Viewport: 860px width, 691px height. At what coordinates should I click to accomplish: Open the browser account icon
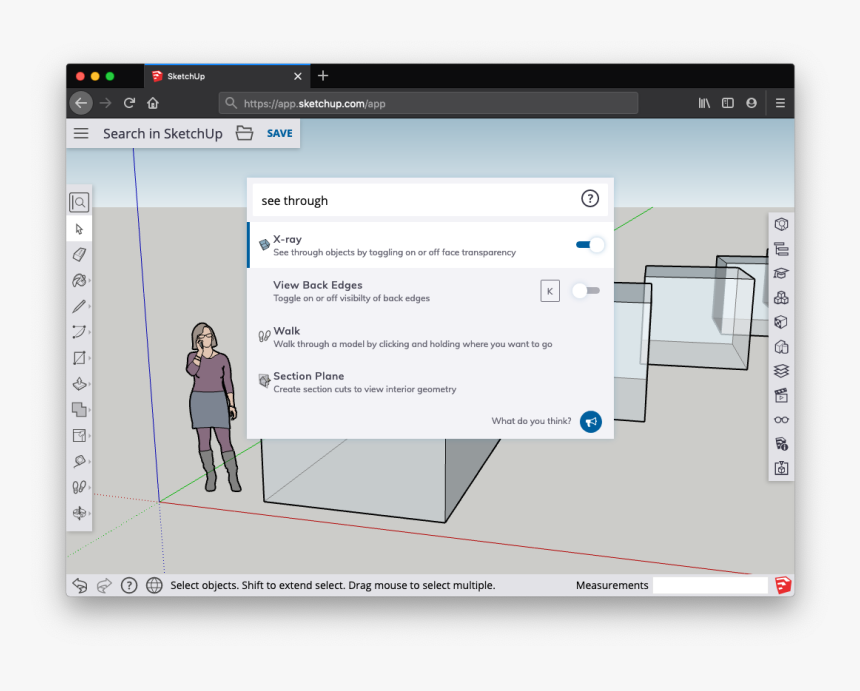pos(751,103)
